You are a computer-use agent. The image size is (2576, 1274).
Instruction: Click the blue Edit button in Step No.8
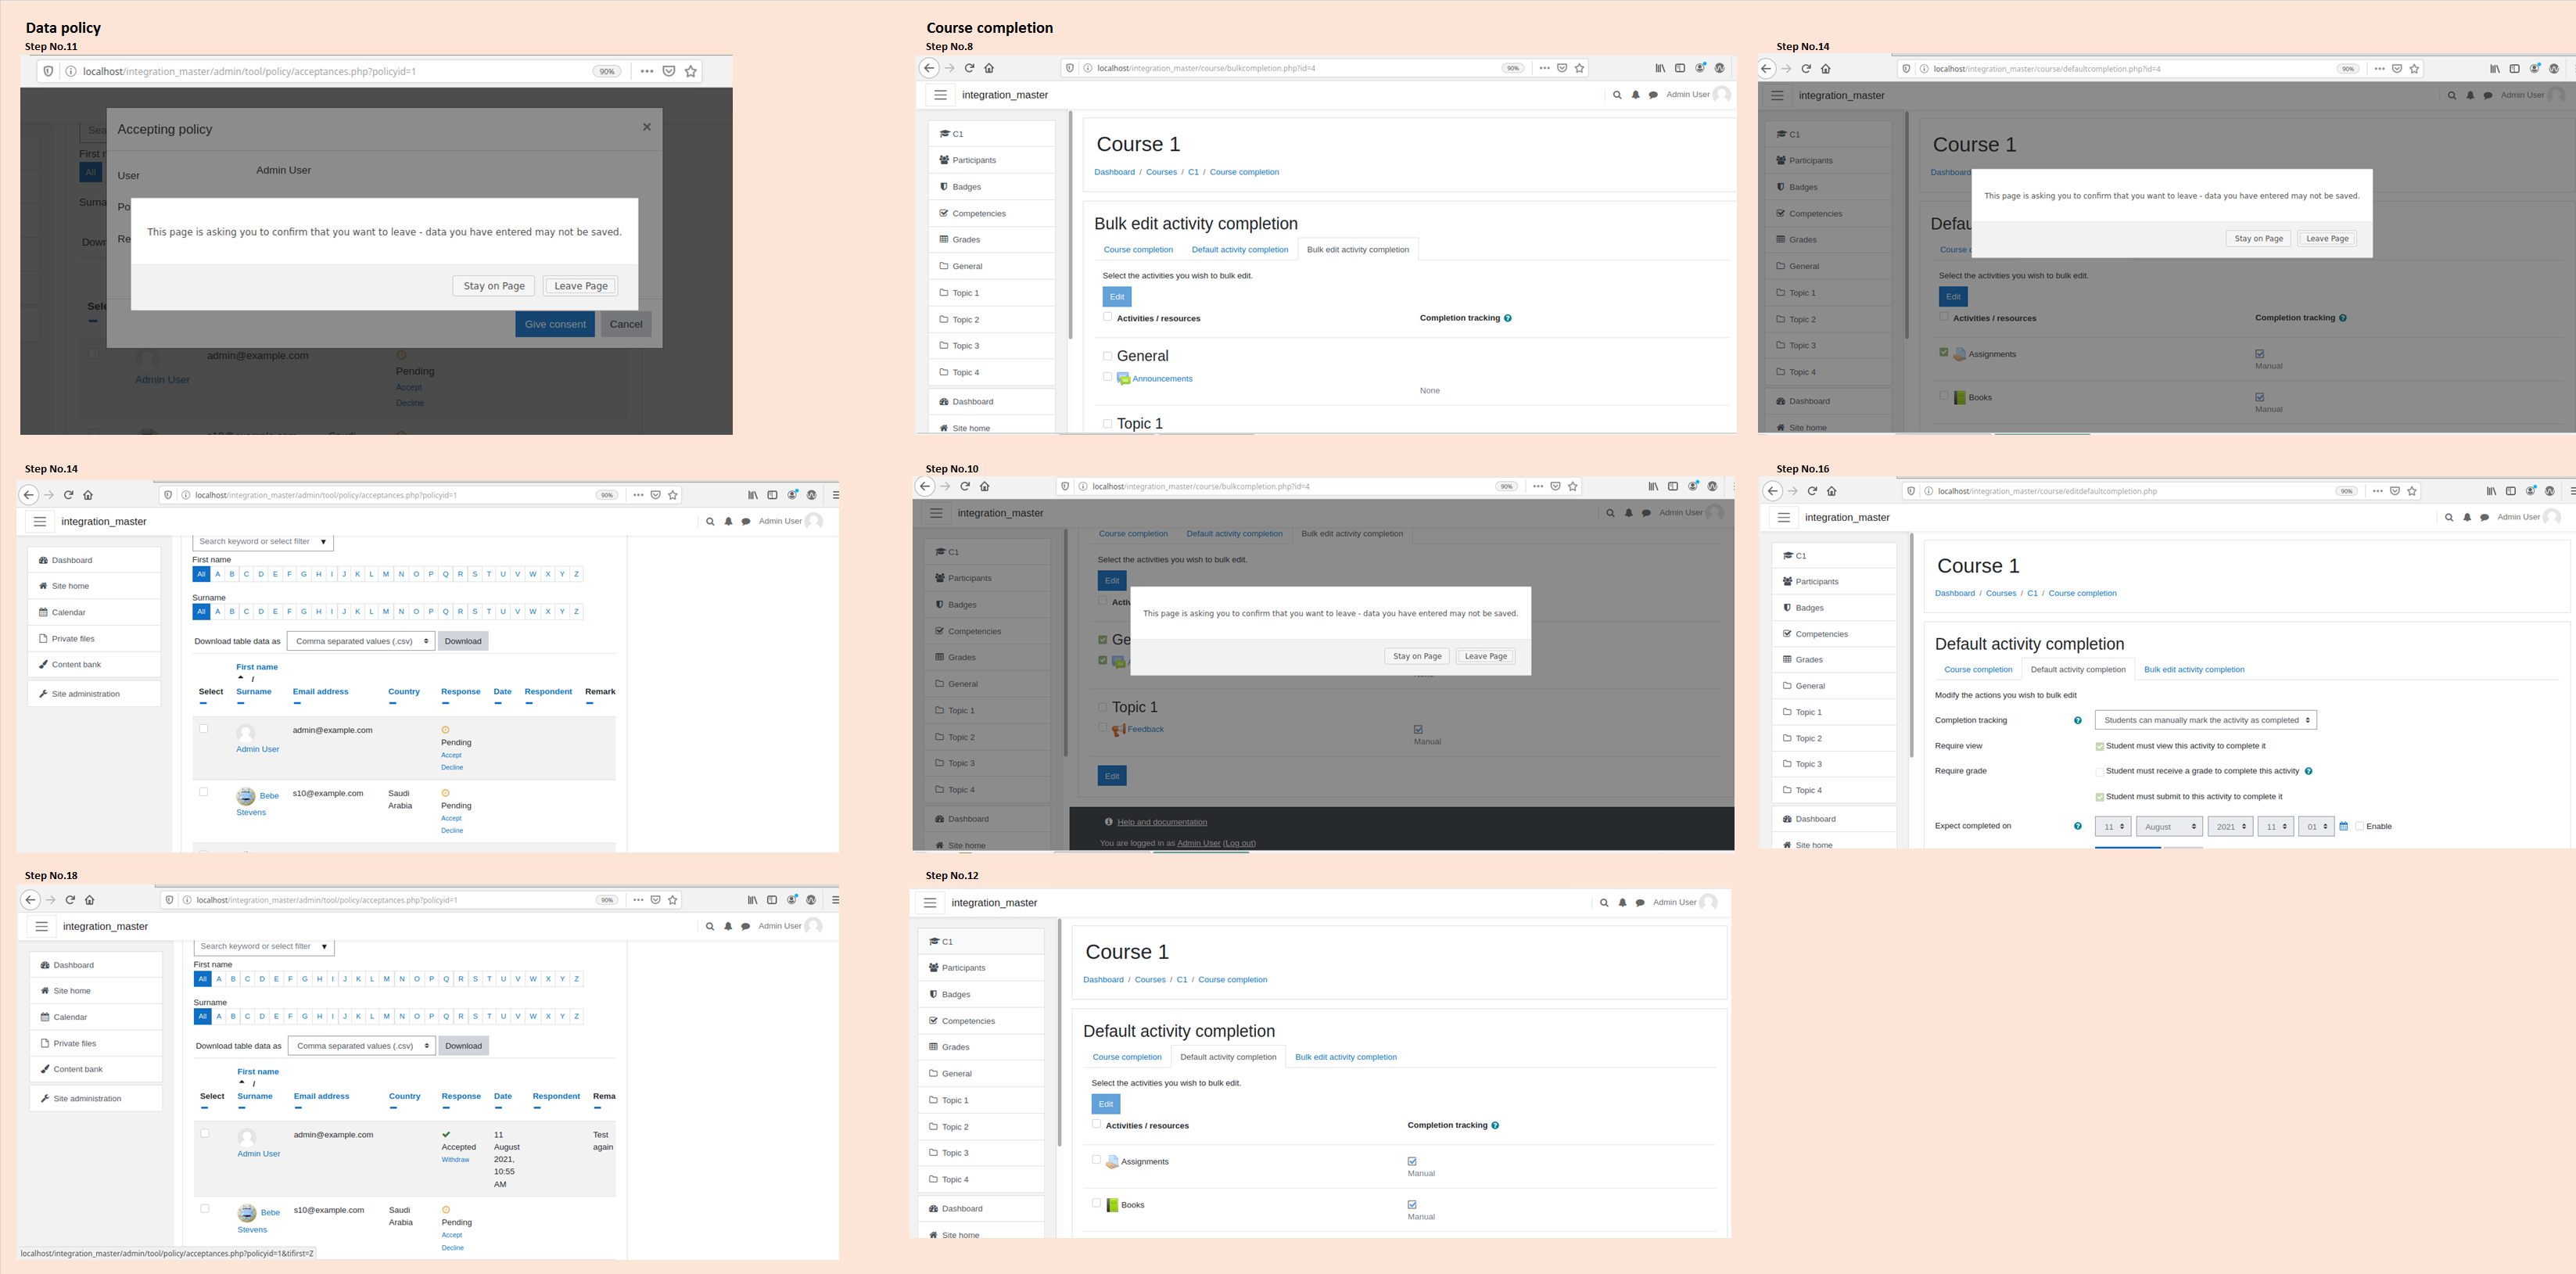click(x=1117, y=297)
